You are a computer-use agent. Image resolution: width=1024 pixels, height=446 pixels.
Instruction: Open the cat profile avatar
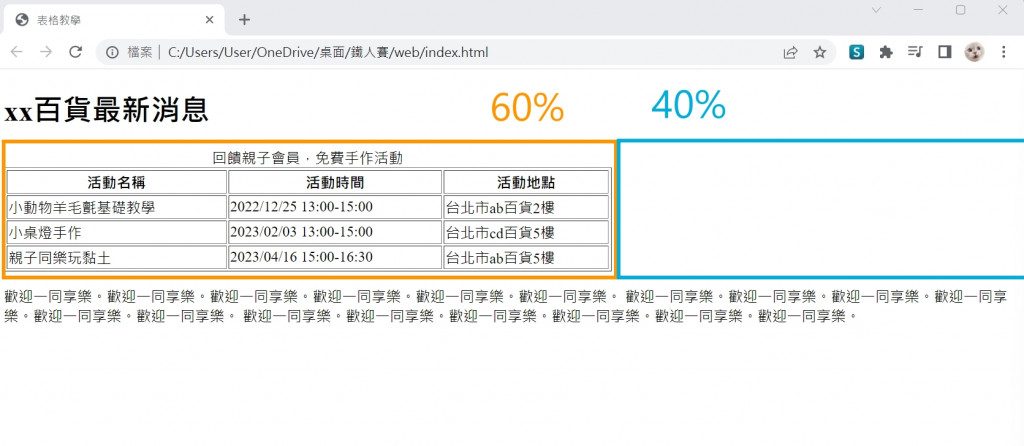click(x=974, y=52)
